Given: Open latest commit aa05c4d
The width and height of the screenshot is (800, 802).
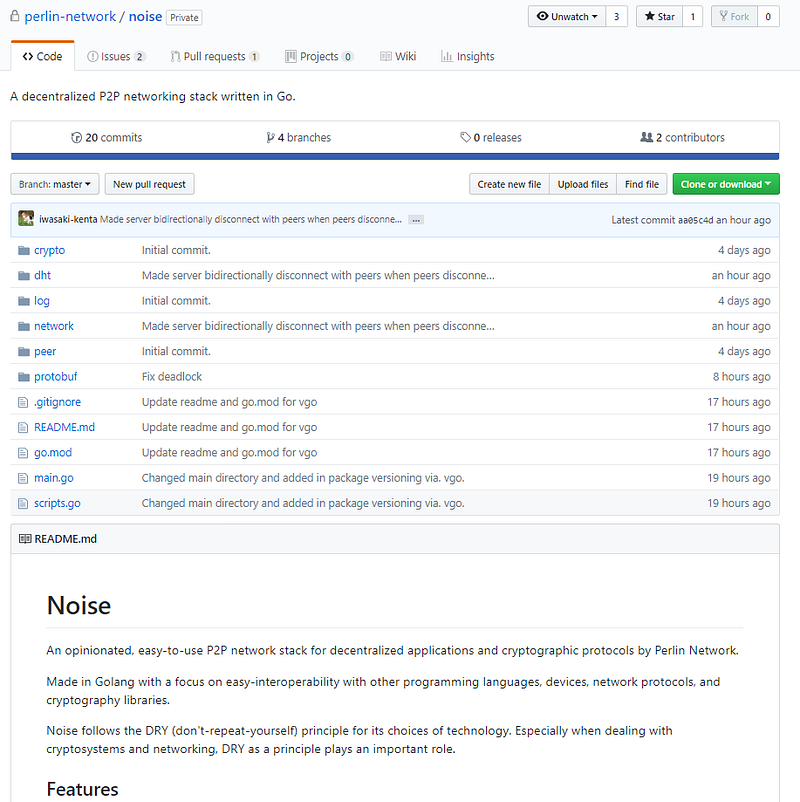Looking at the screenshot, I should [696, 220].
